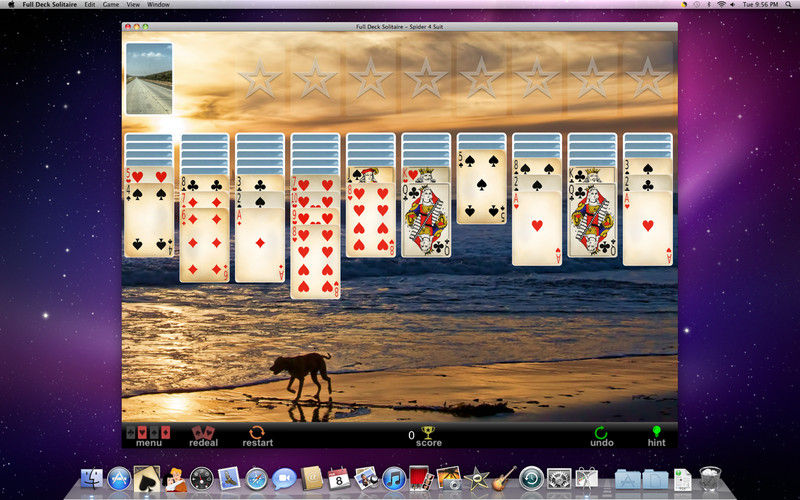
Task: Open the Full Deck Solitaire app menu
Action: tap(50, 5)
